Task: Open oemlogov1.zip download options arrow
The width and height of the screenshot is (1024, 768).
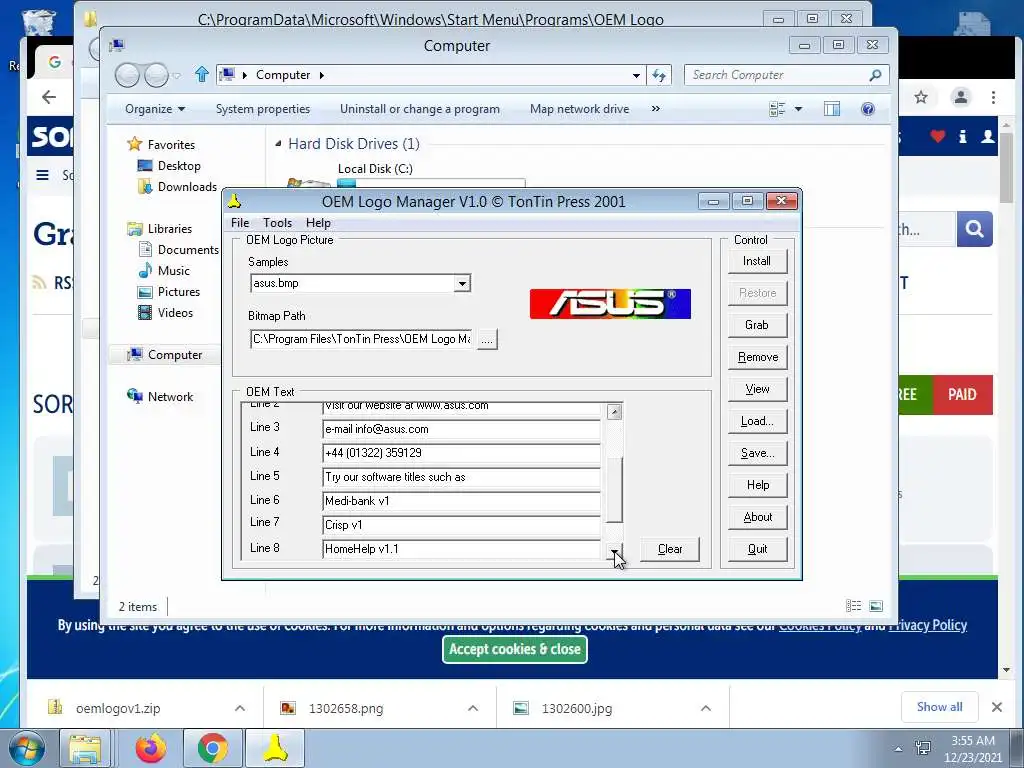Action: point(240,708)
